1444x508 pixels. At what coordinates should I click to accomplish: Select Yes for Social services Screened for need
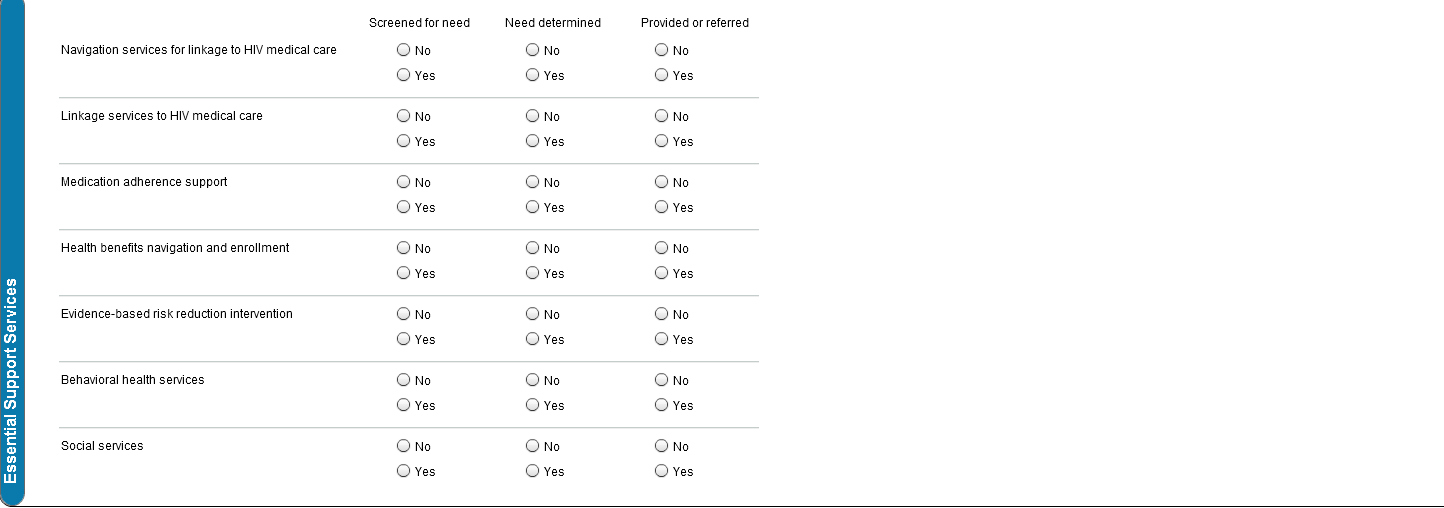pos(404,471)
